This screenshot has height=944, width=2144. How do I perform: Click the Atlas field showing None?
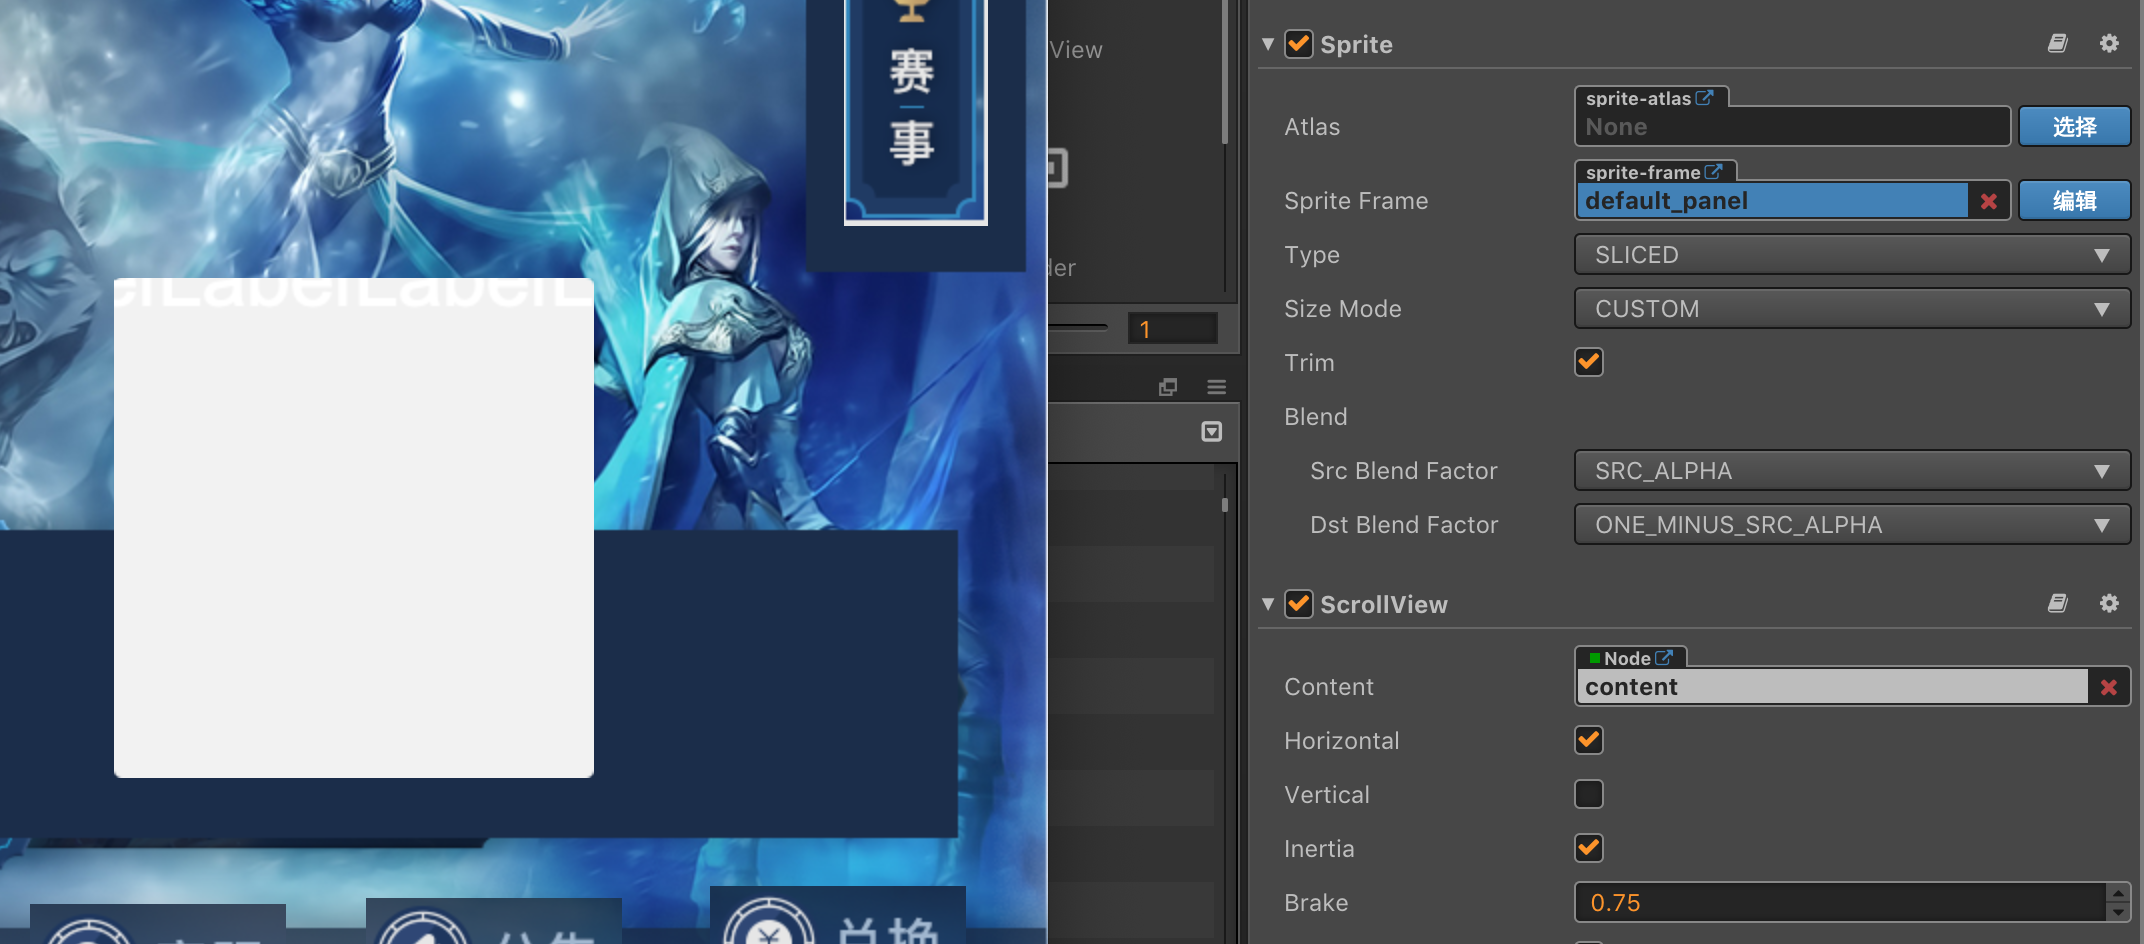[1792, 127]
